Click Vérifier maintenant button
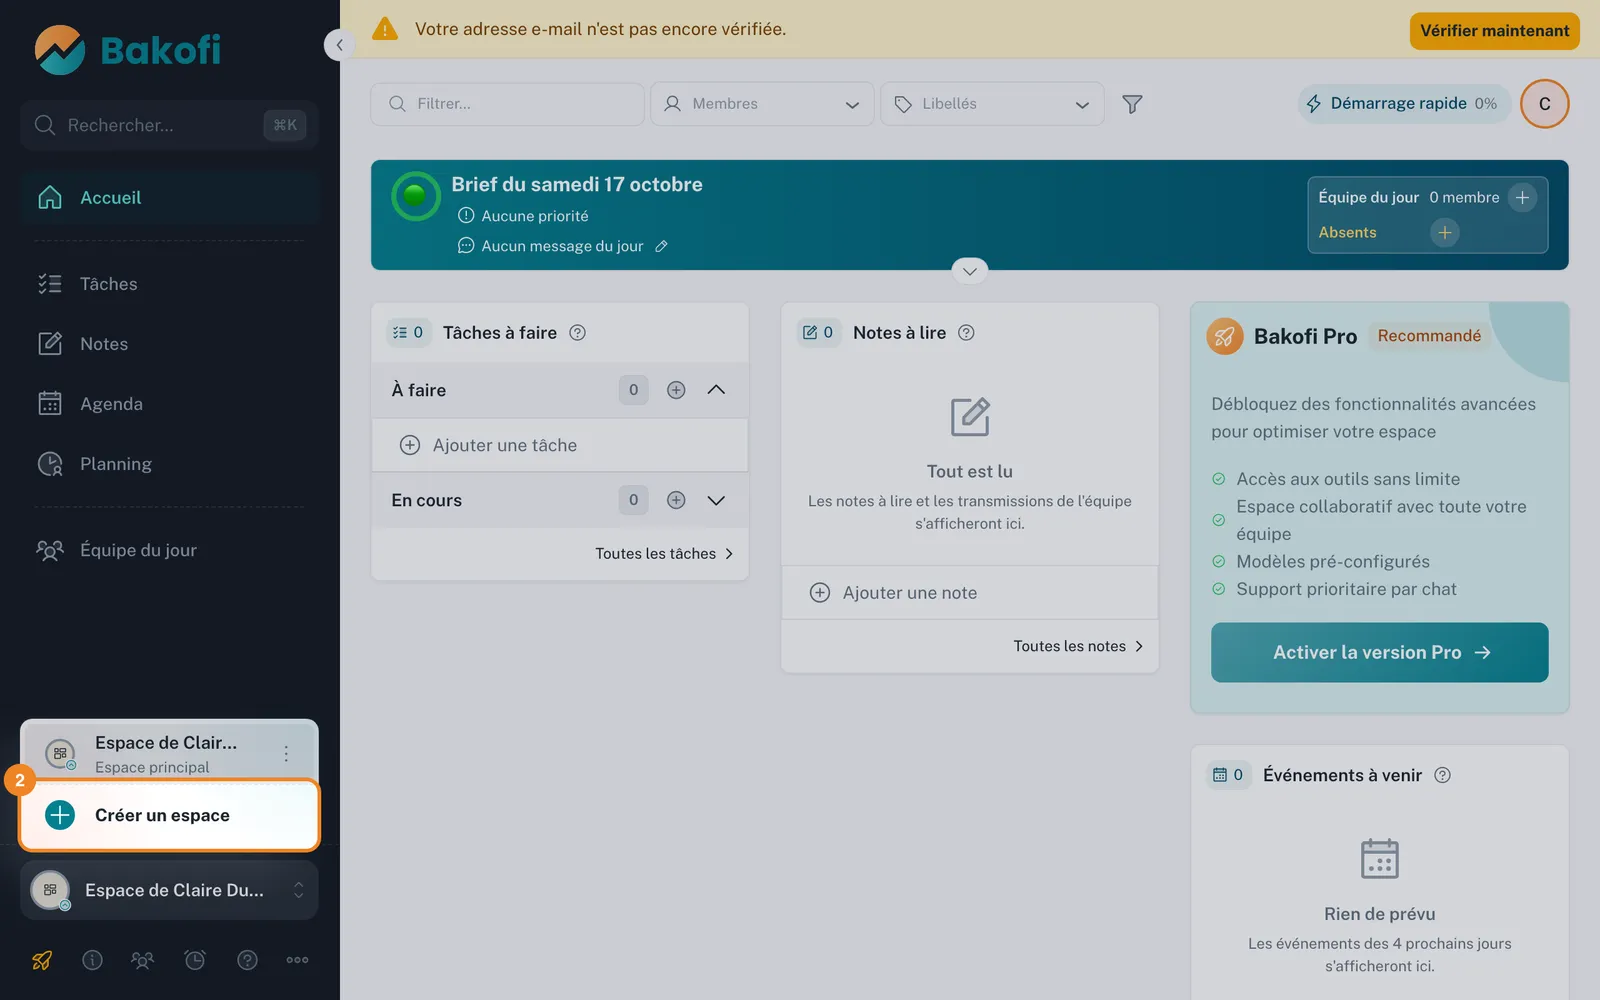Viewport: 1600px width, 1000px height. [1494, 31]
